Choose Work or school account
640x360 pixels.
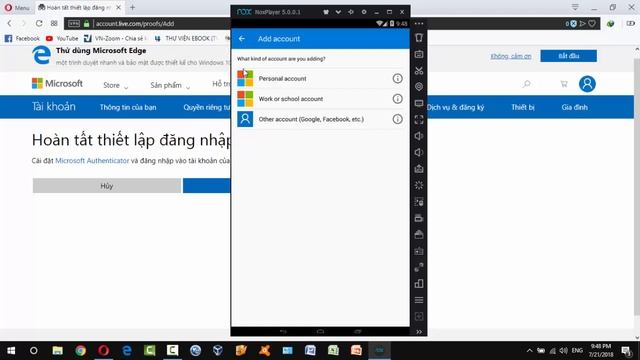[x=320, y=99]
